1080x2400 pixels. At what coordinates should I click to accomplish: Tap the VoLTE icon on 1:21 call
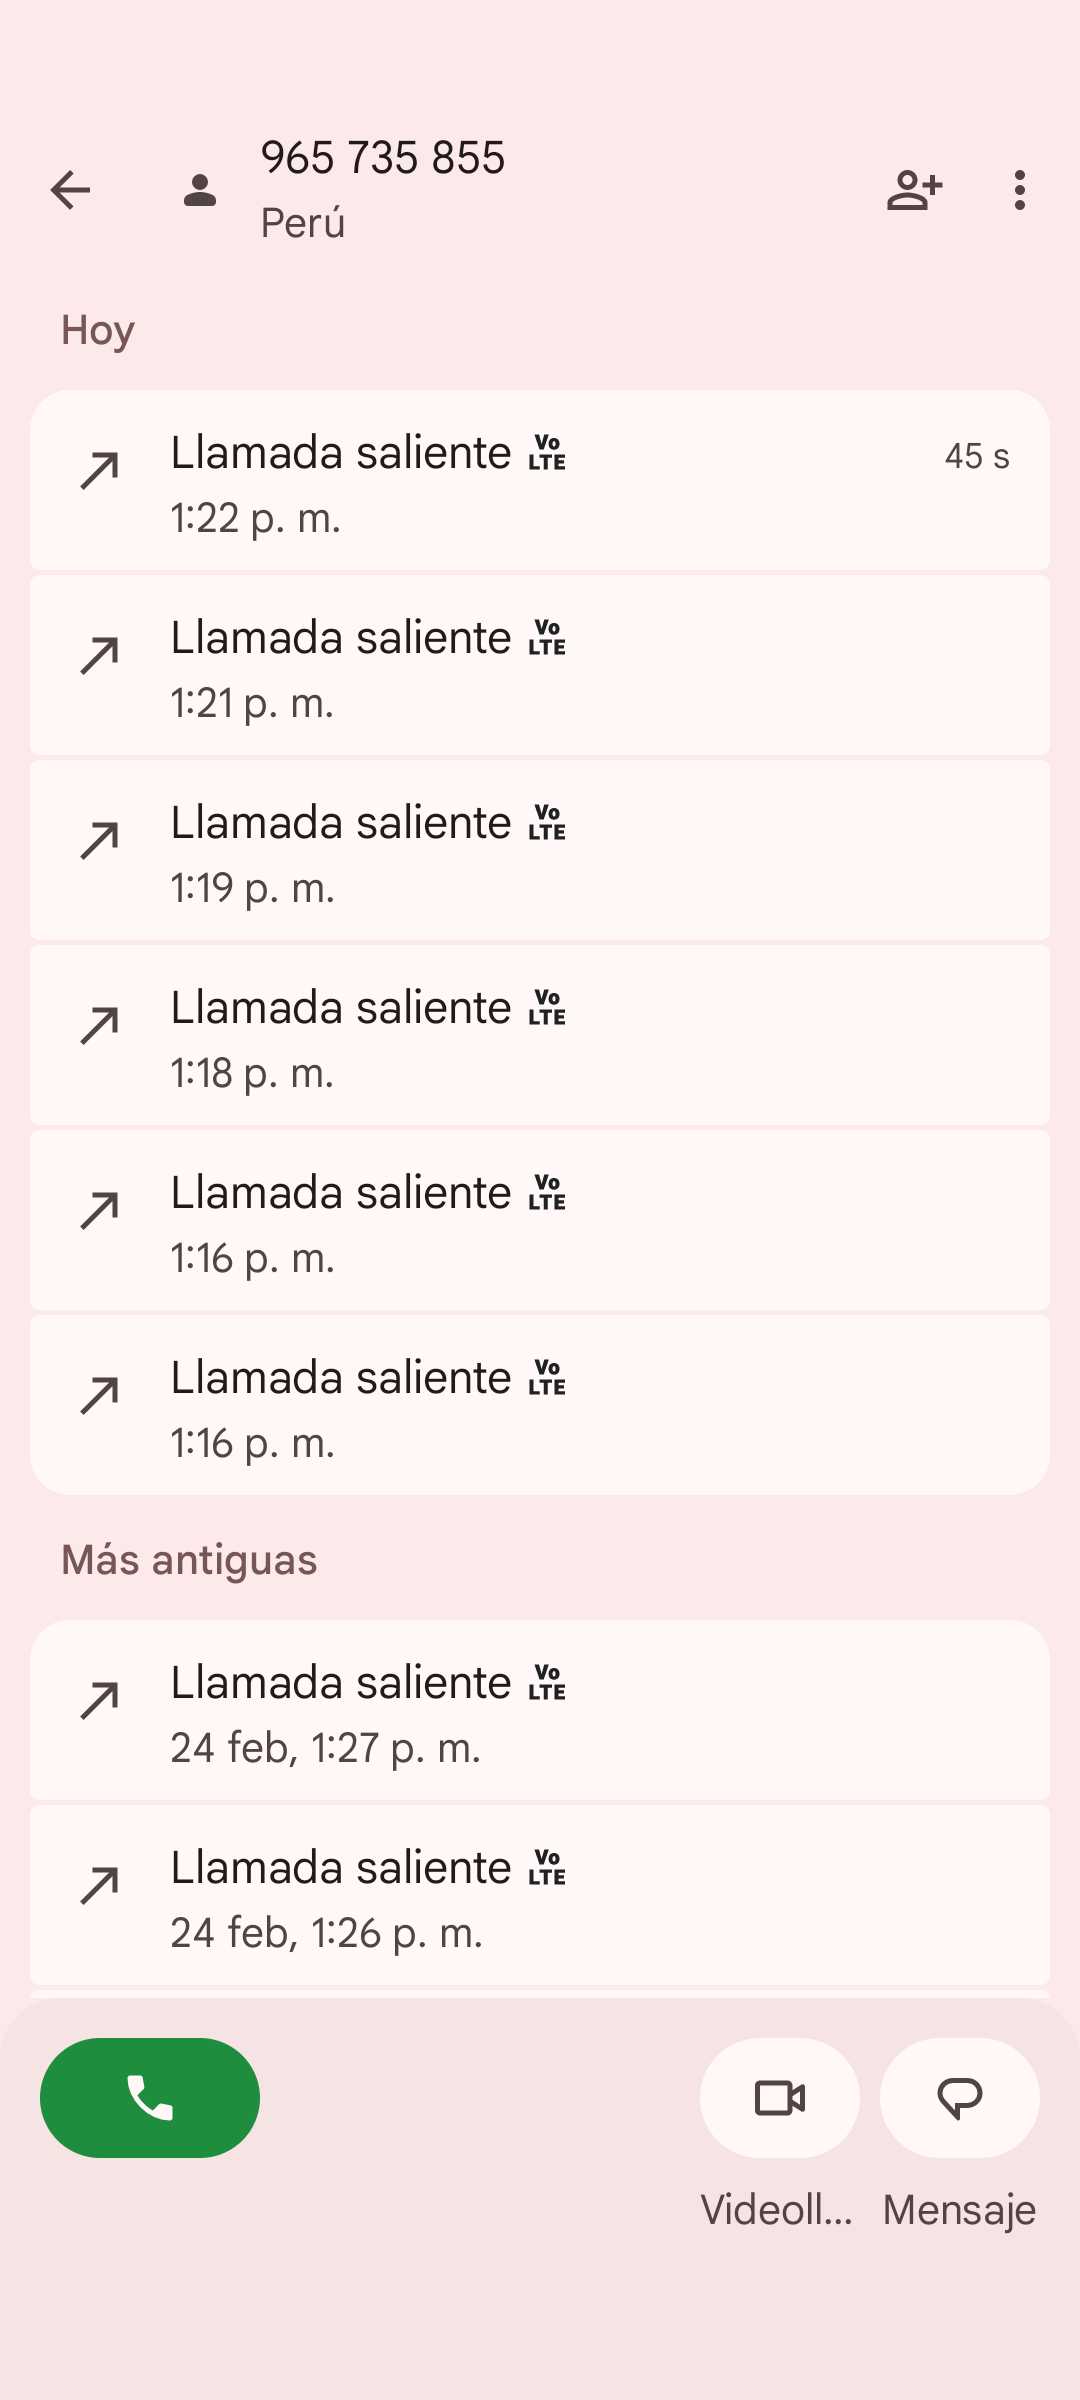[547, 638]
